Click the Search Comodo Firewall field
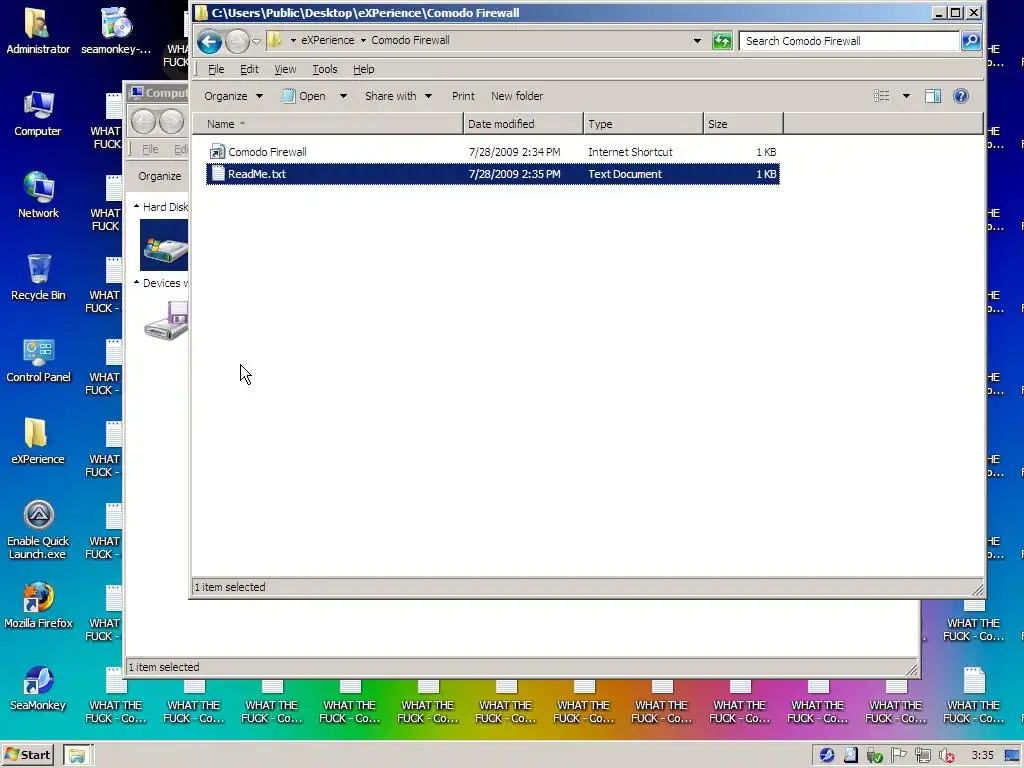The width and height of the screenshot is (1024, 768). click(x=849, y=41)
